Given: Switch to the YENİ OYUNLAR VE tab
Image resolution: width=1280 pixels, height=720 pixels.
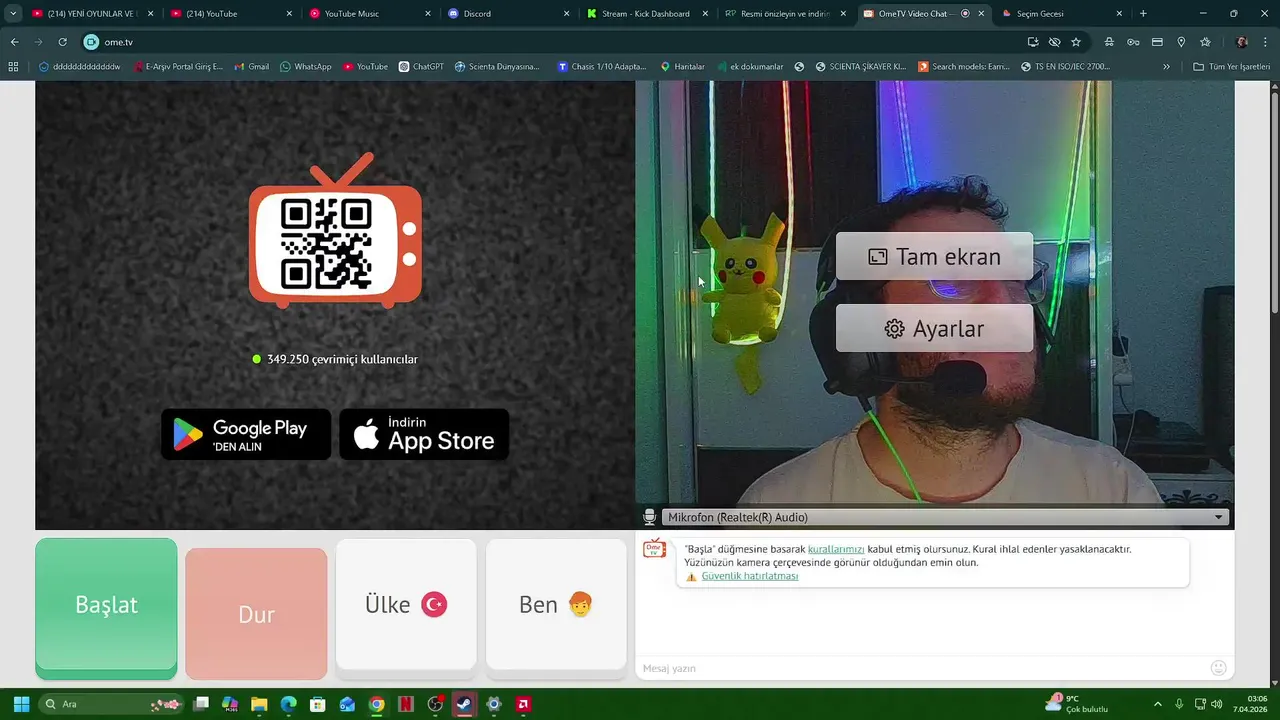Looking at the screenshot, I should [x=90, y=14].
